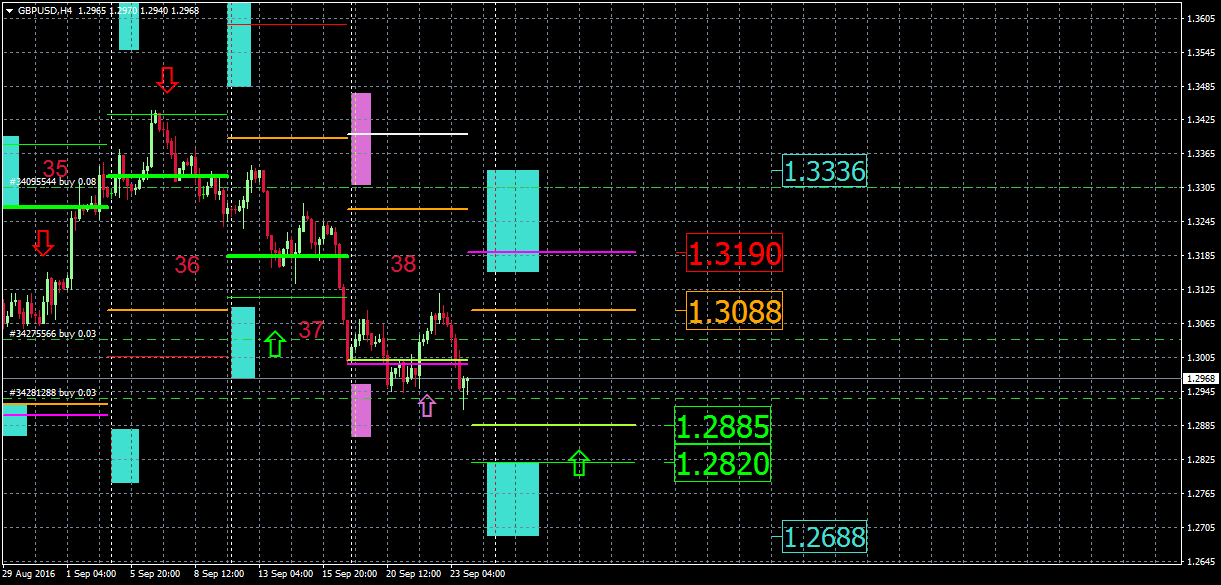Select the large cyan rectangle crossing the 1.3190 line
This screenshot has height=585, width=1221.
pyautogui.click(x=513, y=221)
